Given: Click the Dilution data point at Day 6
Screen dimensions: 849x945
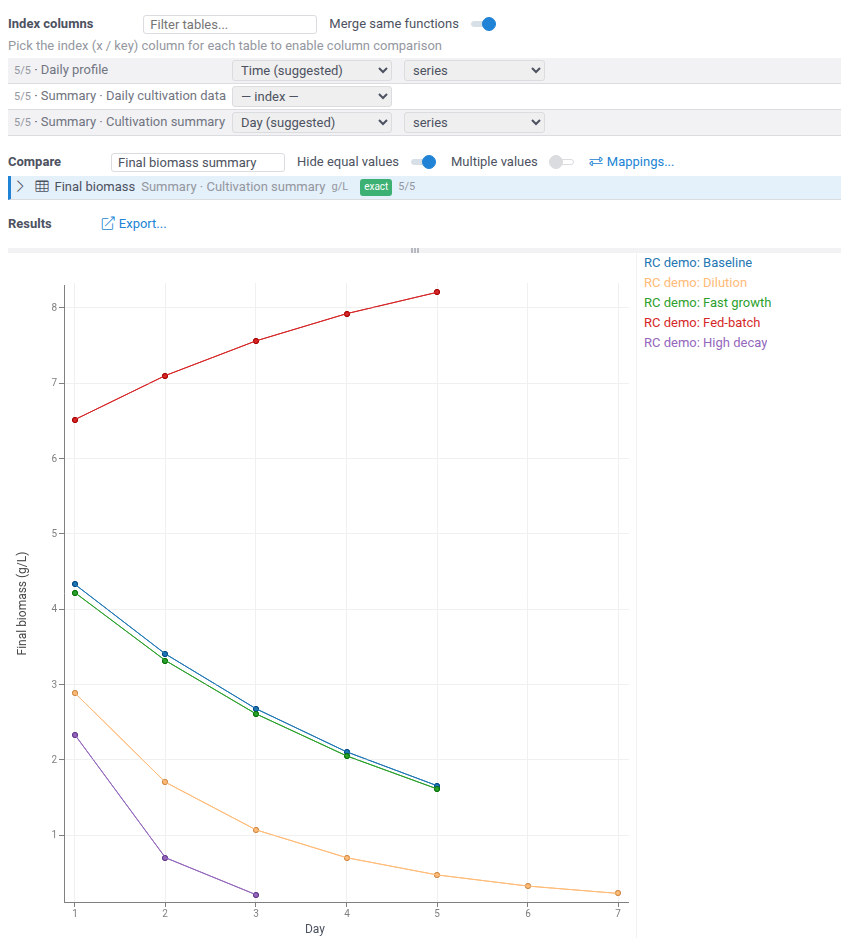Looking at the screenshot, I should pos(528,886).
